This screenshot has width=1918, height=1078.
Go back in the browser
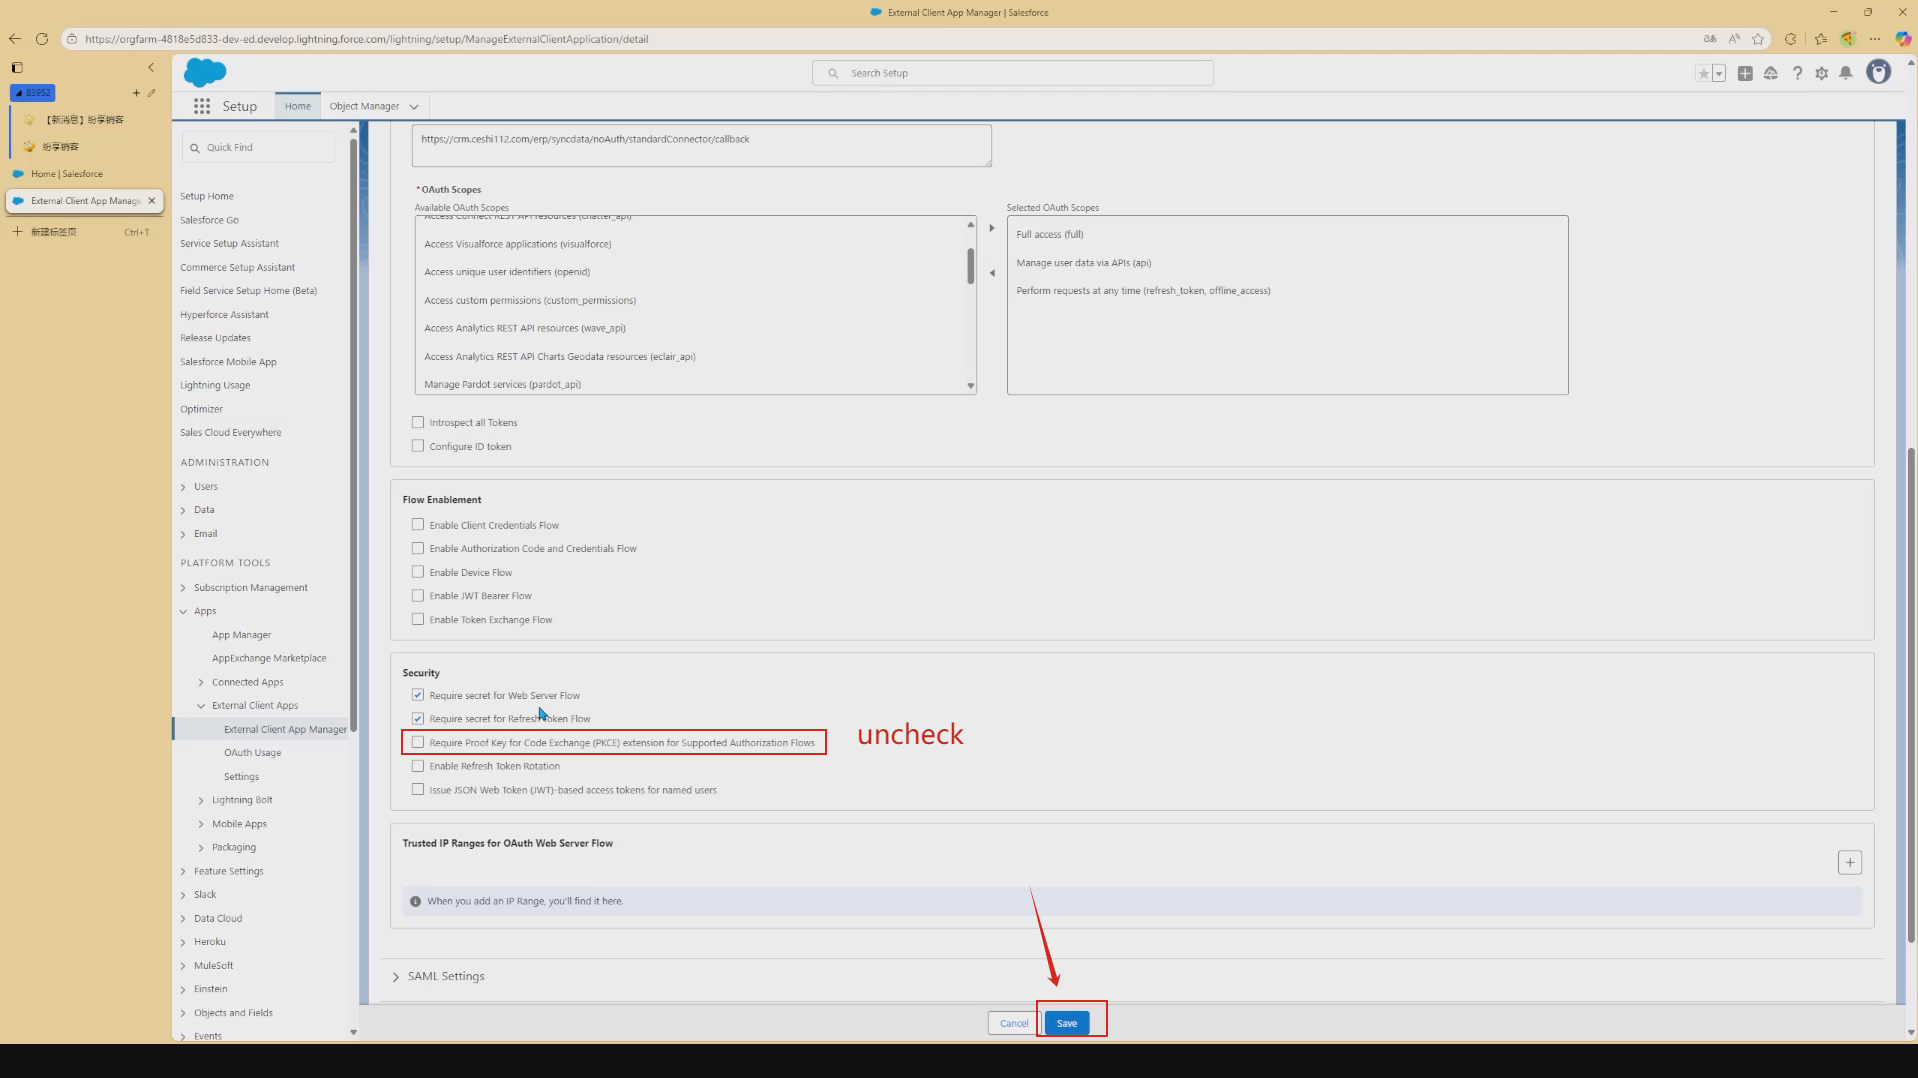[15, 39]
